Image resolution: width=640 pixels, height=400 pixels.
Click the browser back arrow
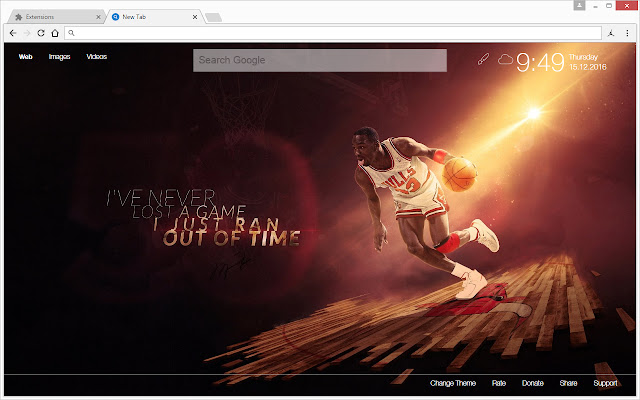coord(11,32)
